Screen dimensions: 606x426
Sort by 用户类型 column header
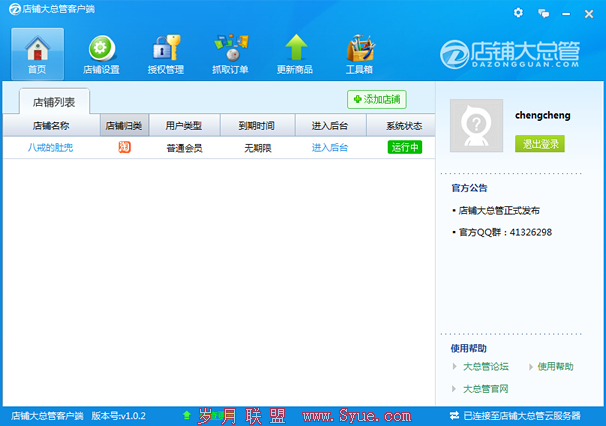click(184, 126)
